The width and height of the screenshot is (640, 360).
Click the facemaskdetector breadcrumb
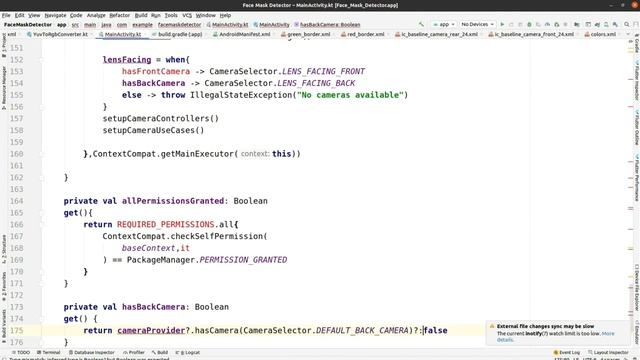179,24
